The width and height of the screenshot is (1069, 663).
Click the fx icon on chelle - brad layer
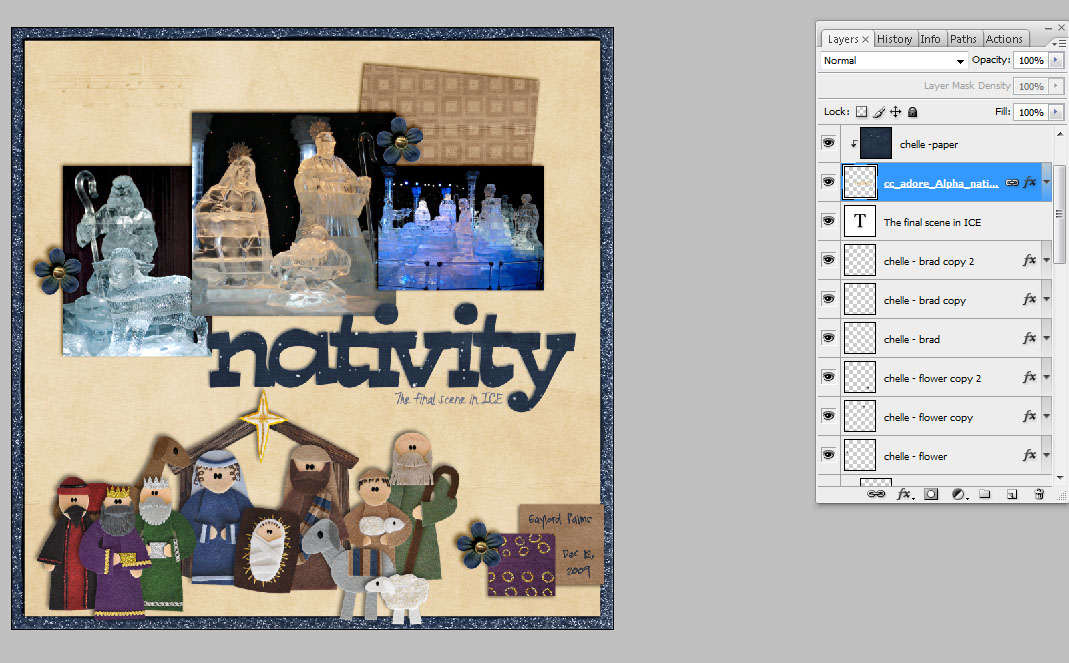pos(1029,338)
